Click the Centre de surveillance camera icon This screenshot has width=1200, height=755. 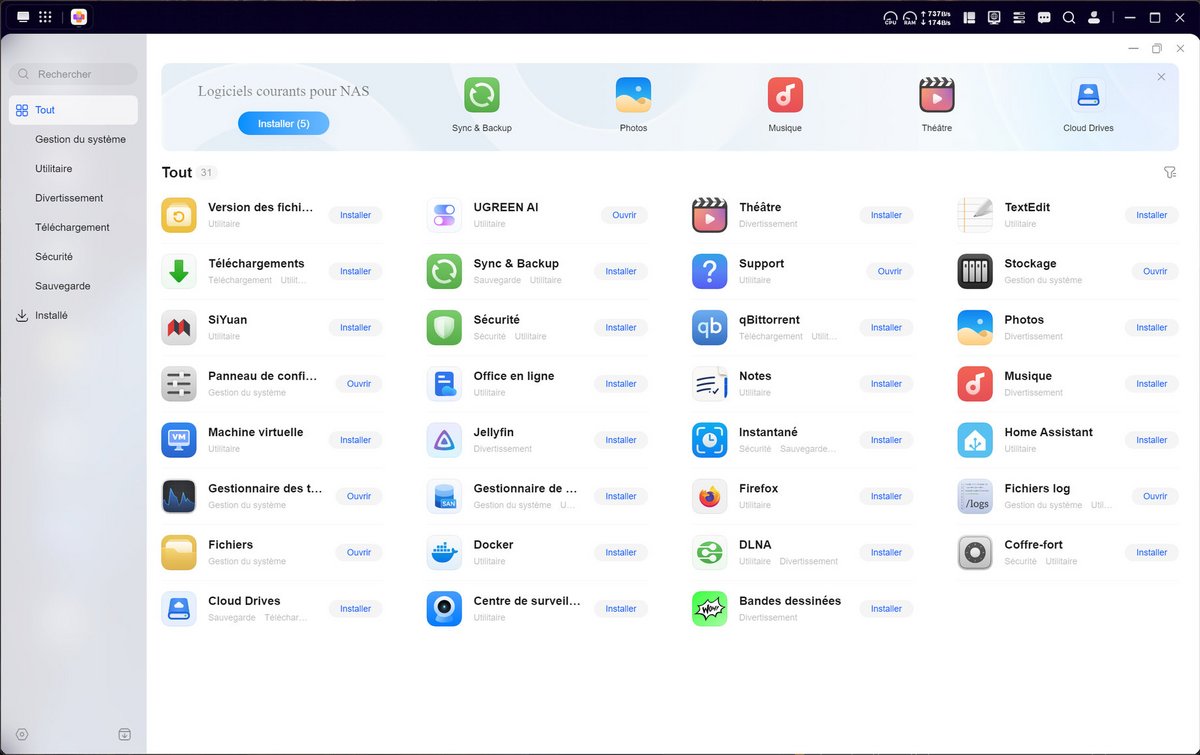pos(444,608)
